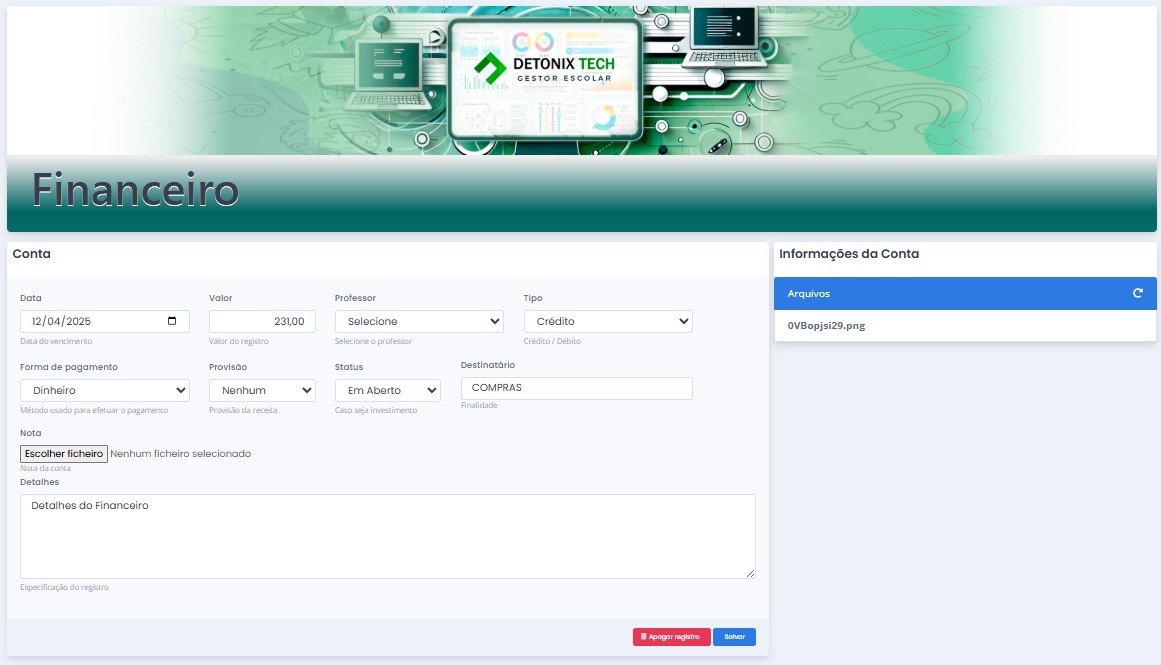
Task: Click the Data date field 12/04/2025
Action: (104, 321)
